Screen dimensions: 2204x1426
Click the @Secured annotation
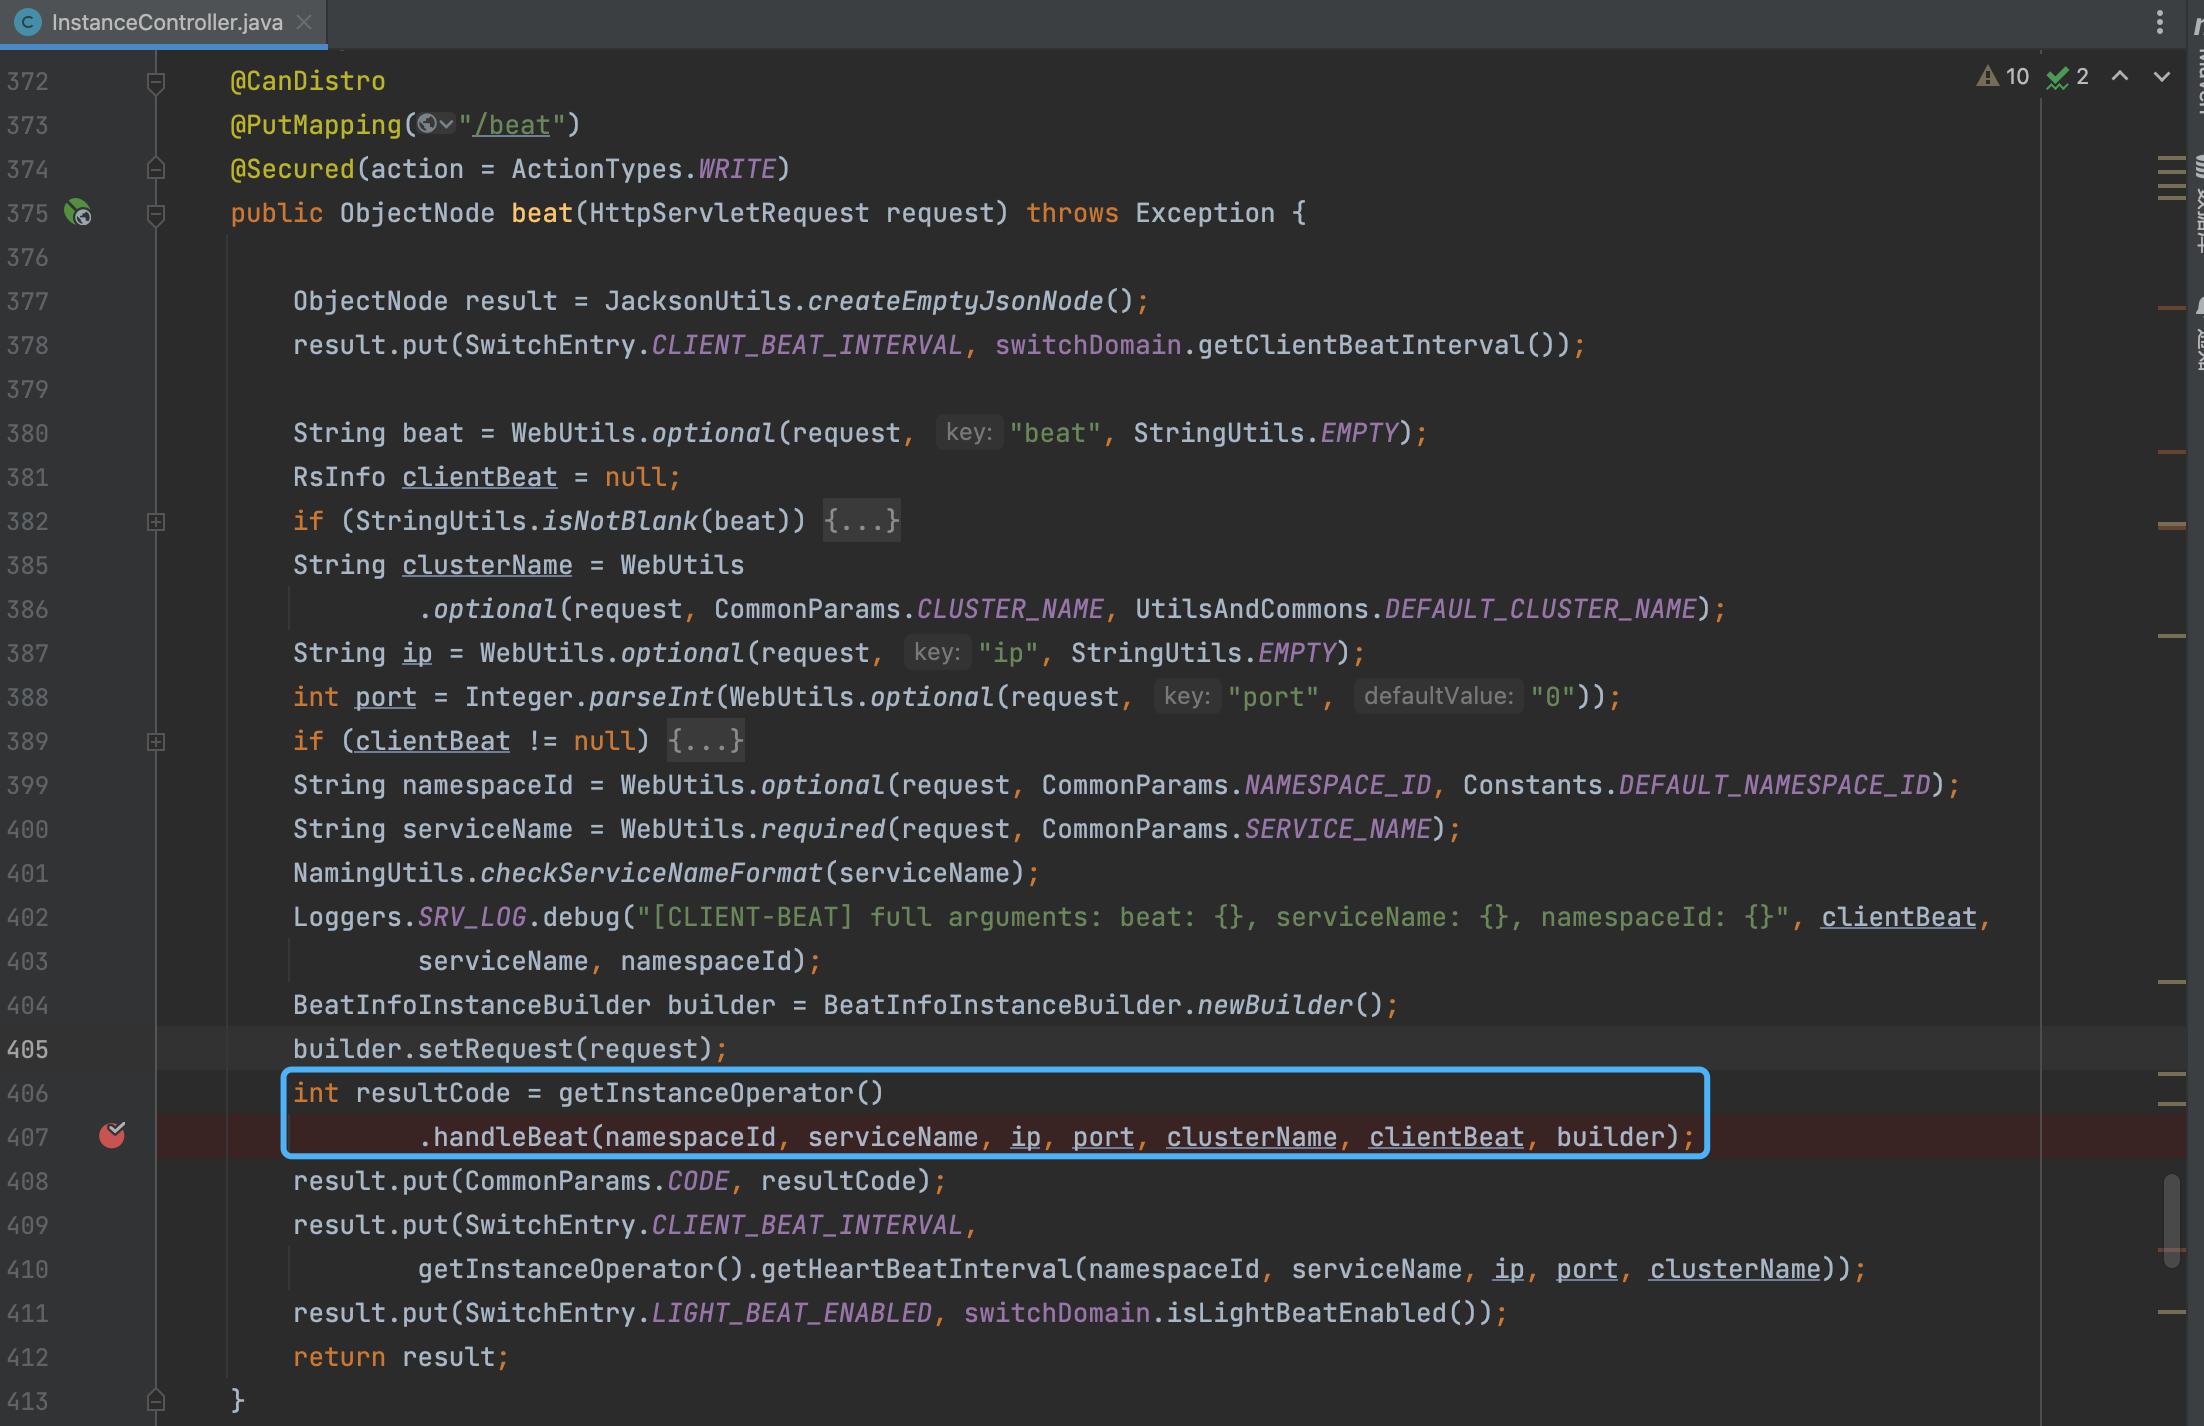[292, 169]
